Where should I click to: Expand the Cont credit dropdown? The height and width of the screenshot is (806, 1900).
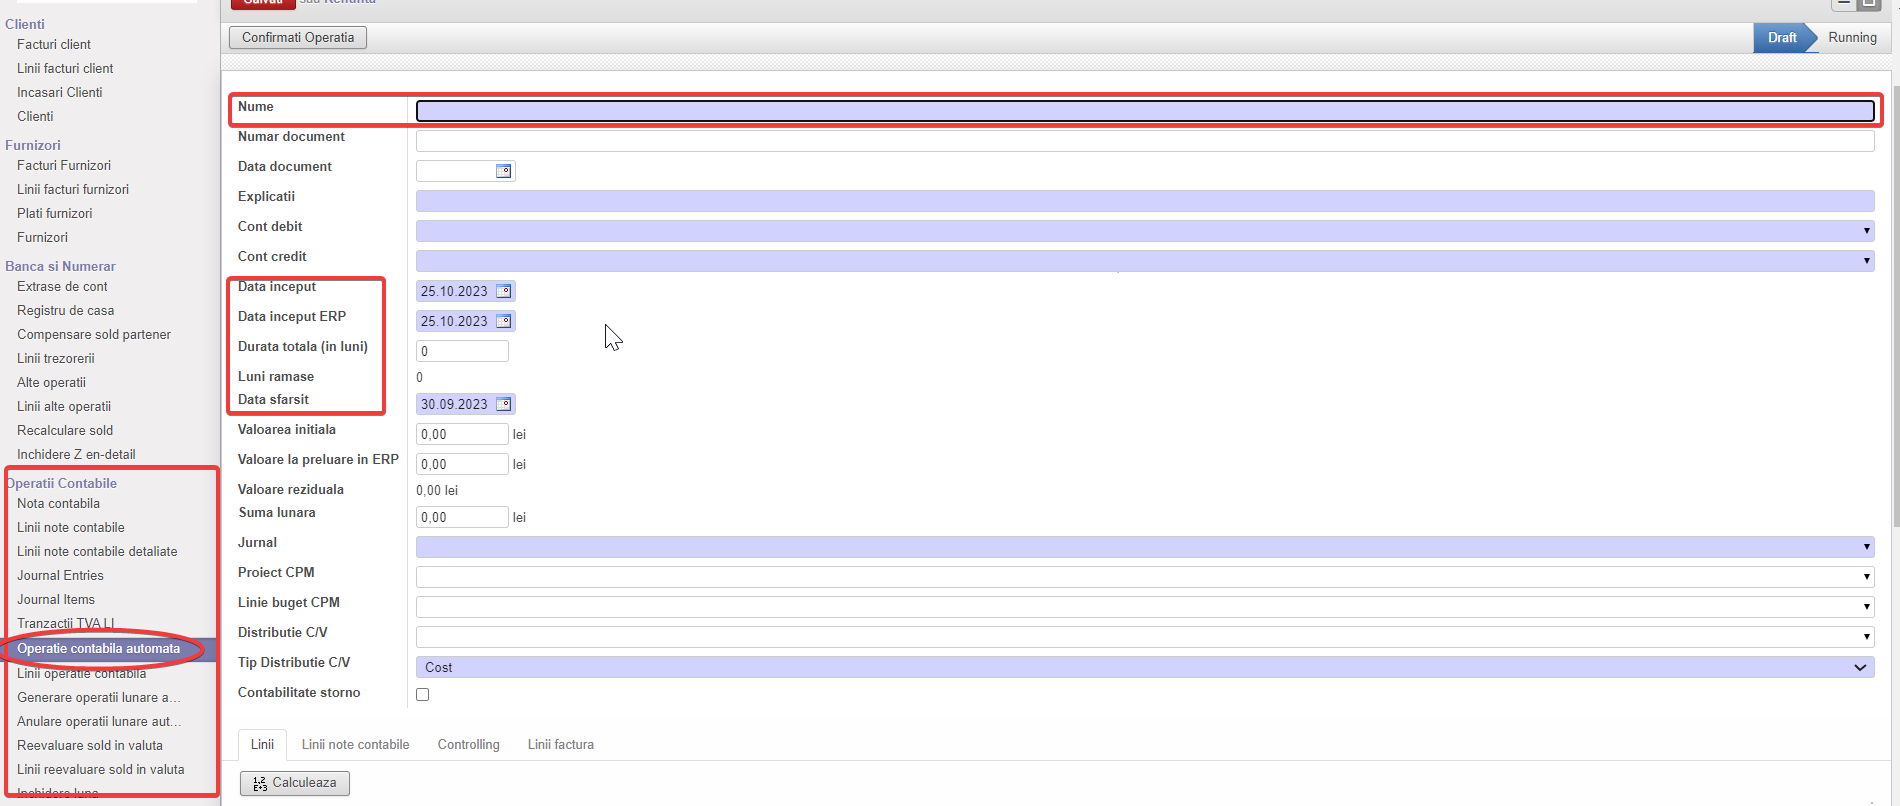[1865, 261]
